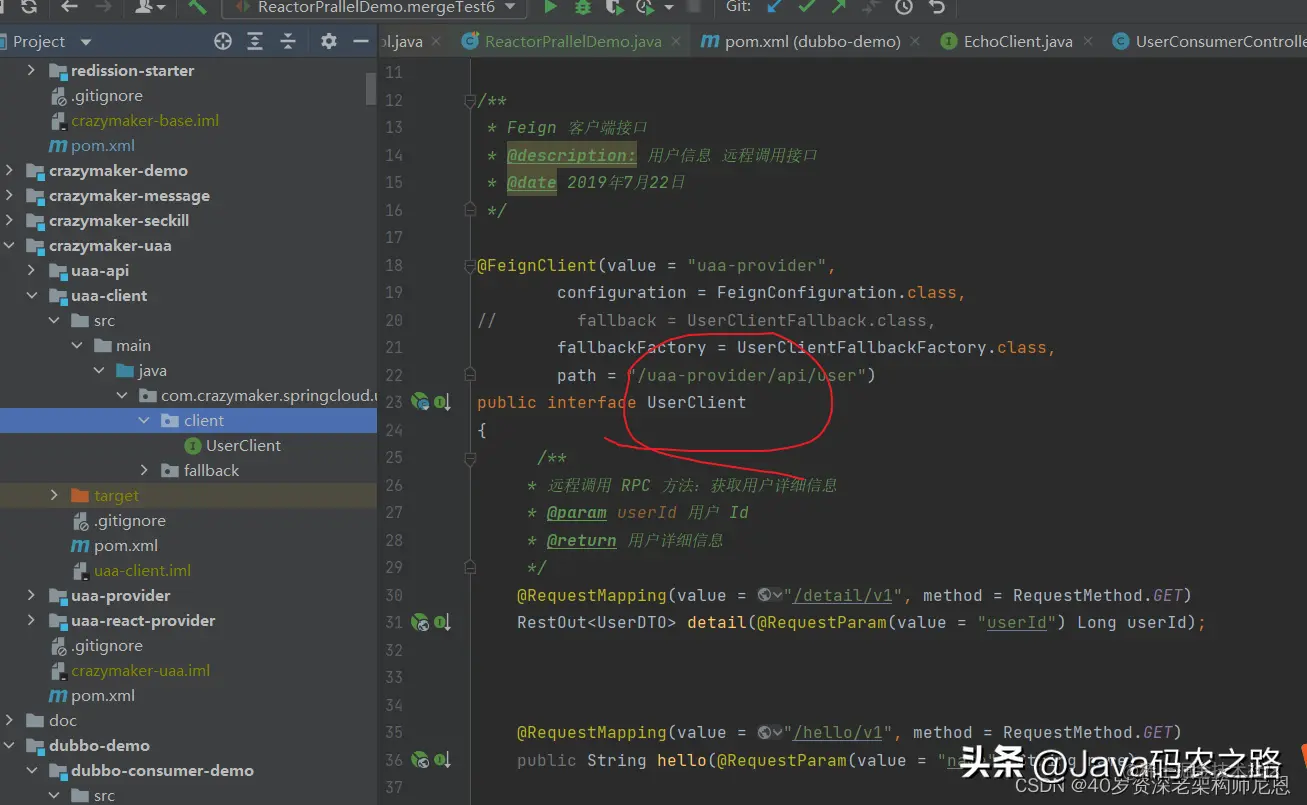Expand the uaa-provider module

[31, 596]
